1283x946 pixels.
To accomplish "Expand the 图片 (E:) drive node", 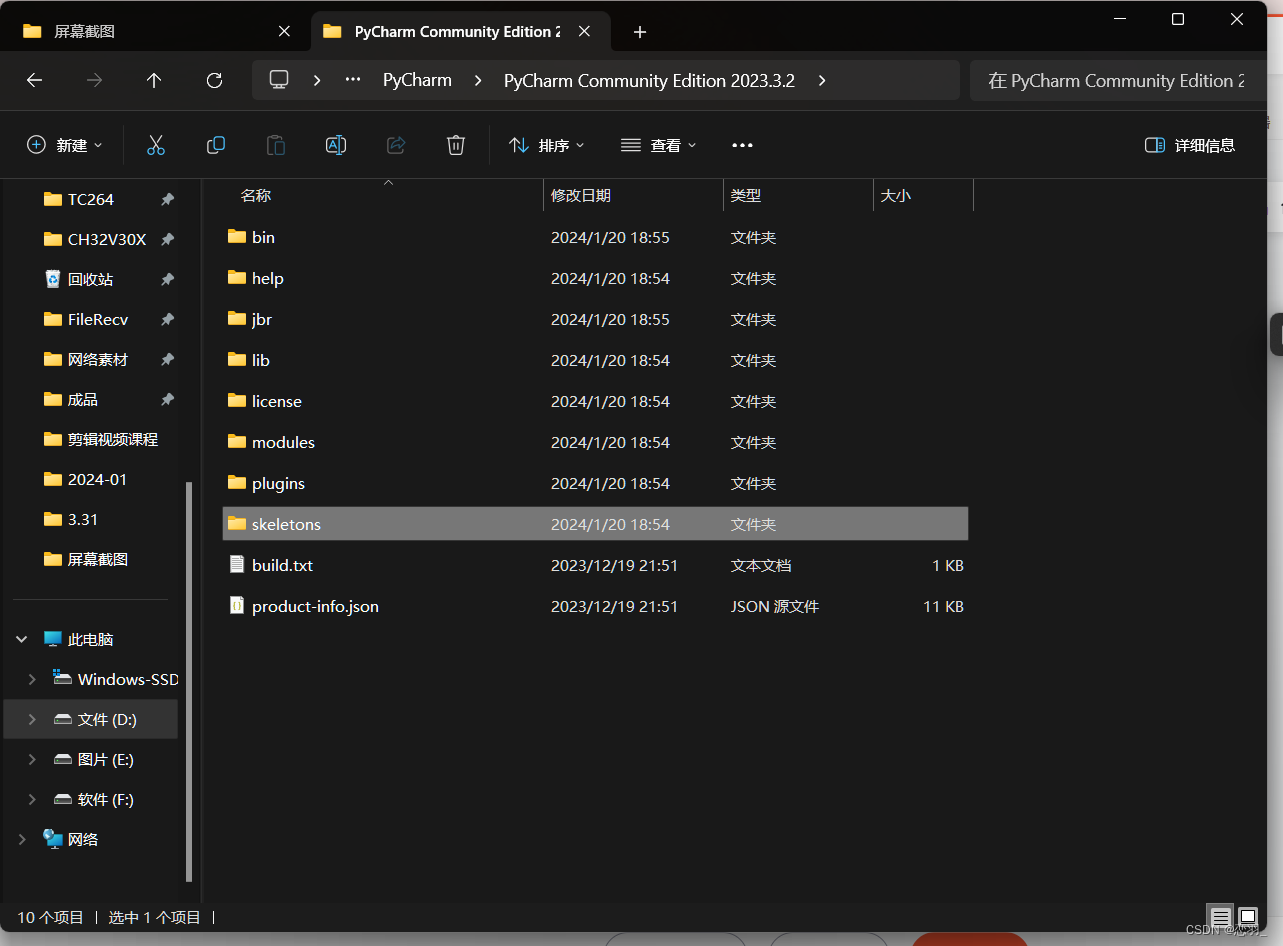I will (x=32, y=759).
